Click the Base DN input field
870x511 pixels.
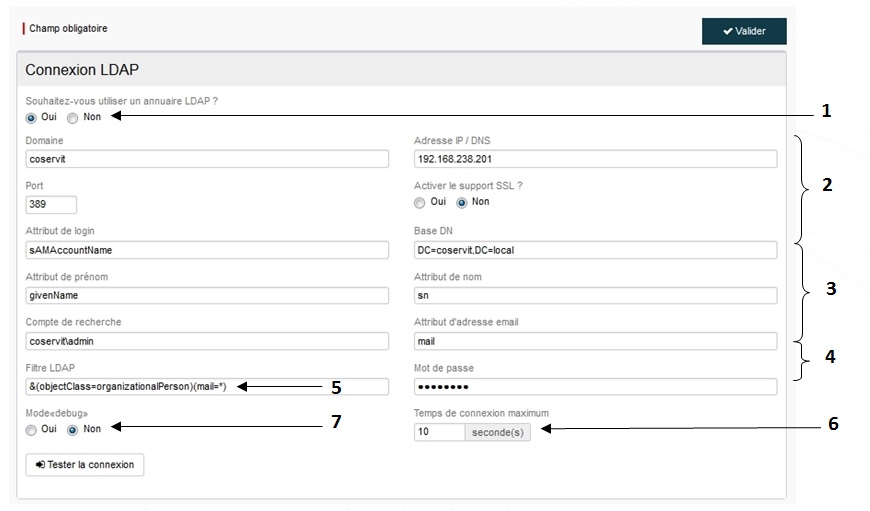pyautogui.click(x=595, y=250)
